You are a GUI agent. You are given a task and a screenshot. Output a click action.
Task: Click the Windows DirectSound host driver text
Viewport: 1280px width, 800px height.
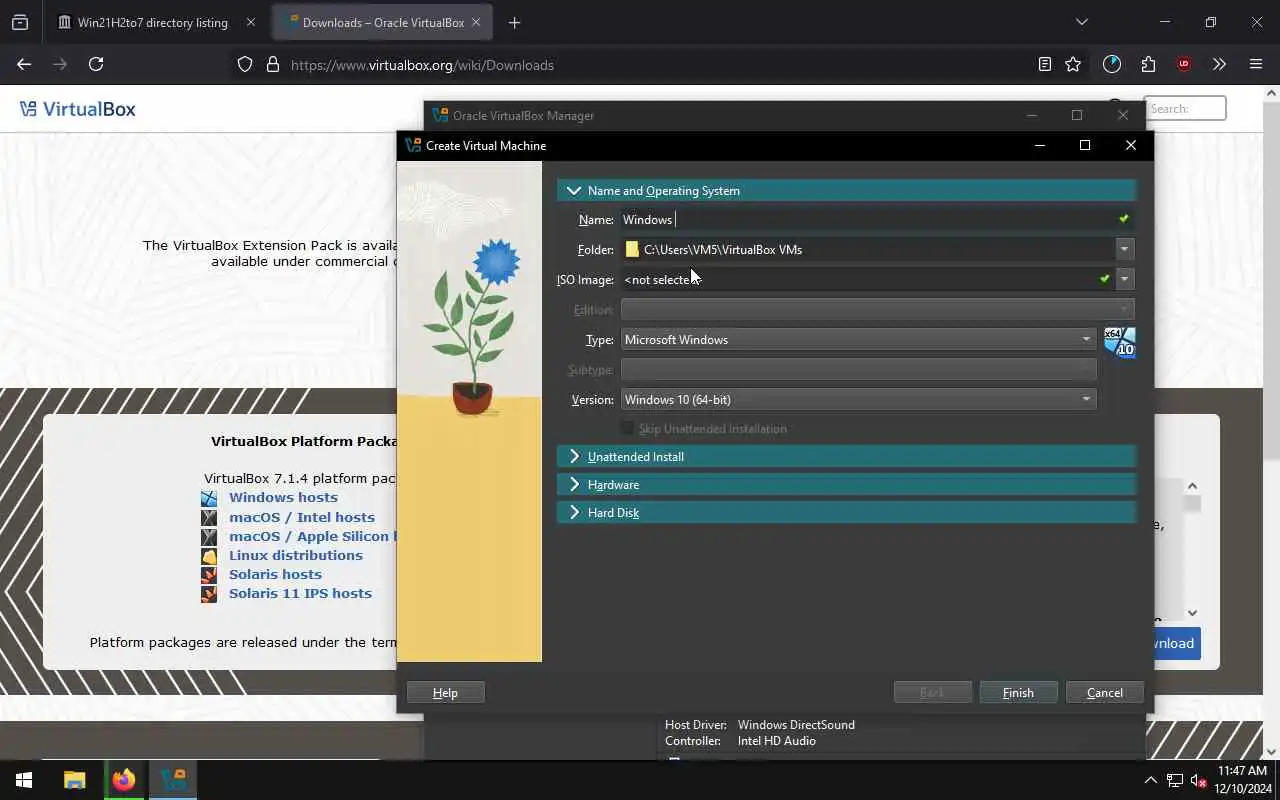click(x=796, y=725)
